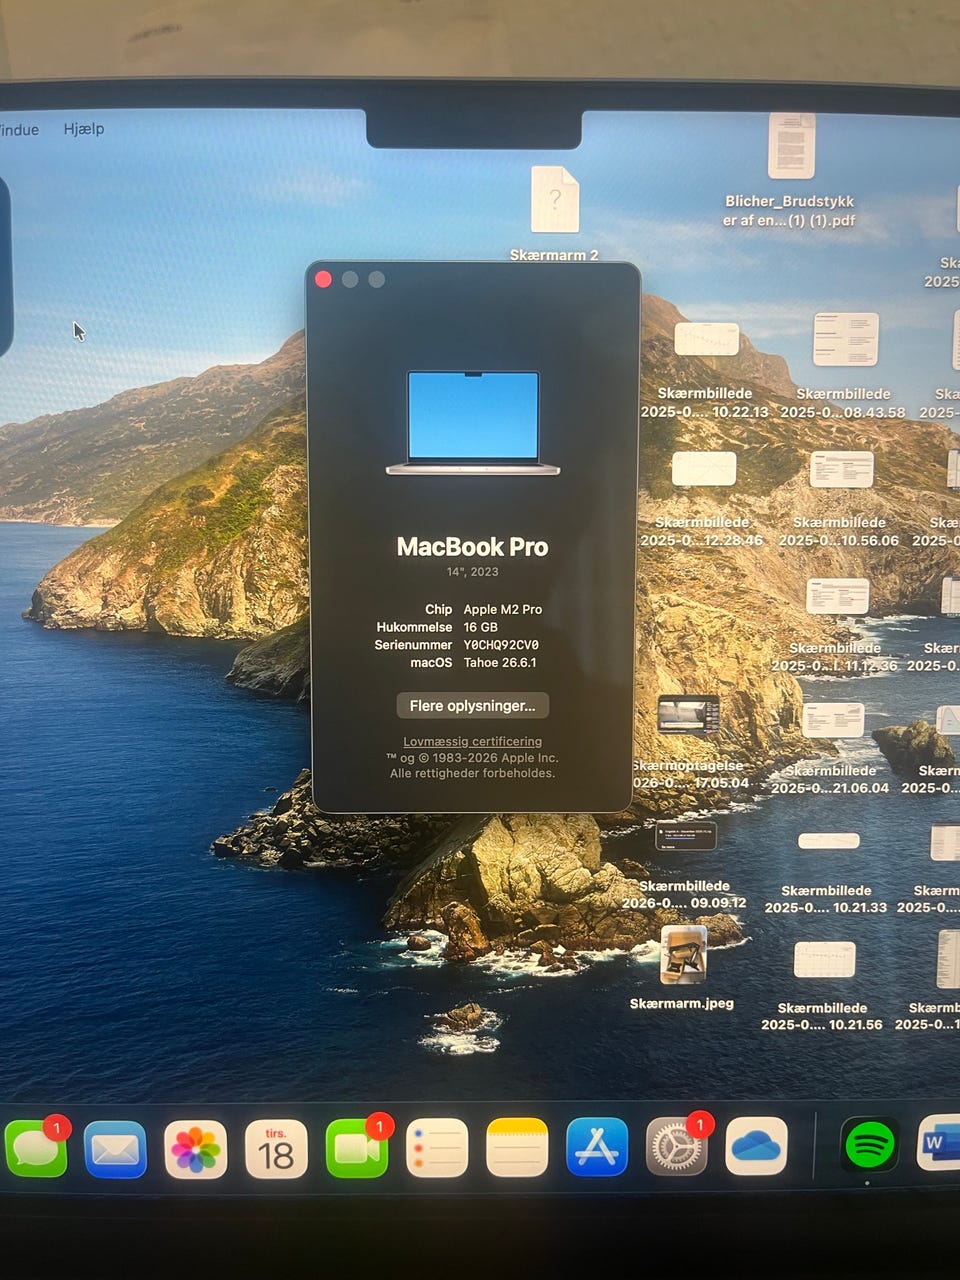
Task: Open Spotify from the Dock
Action: 869,1144
